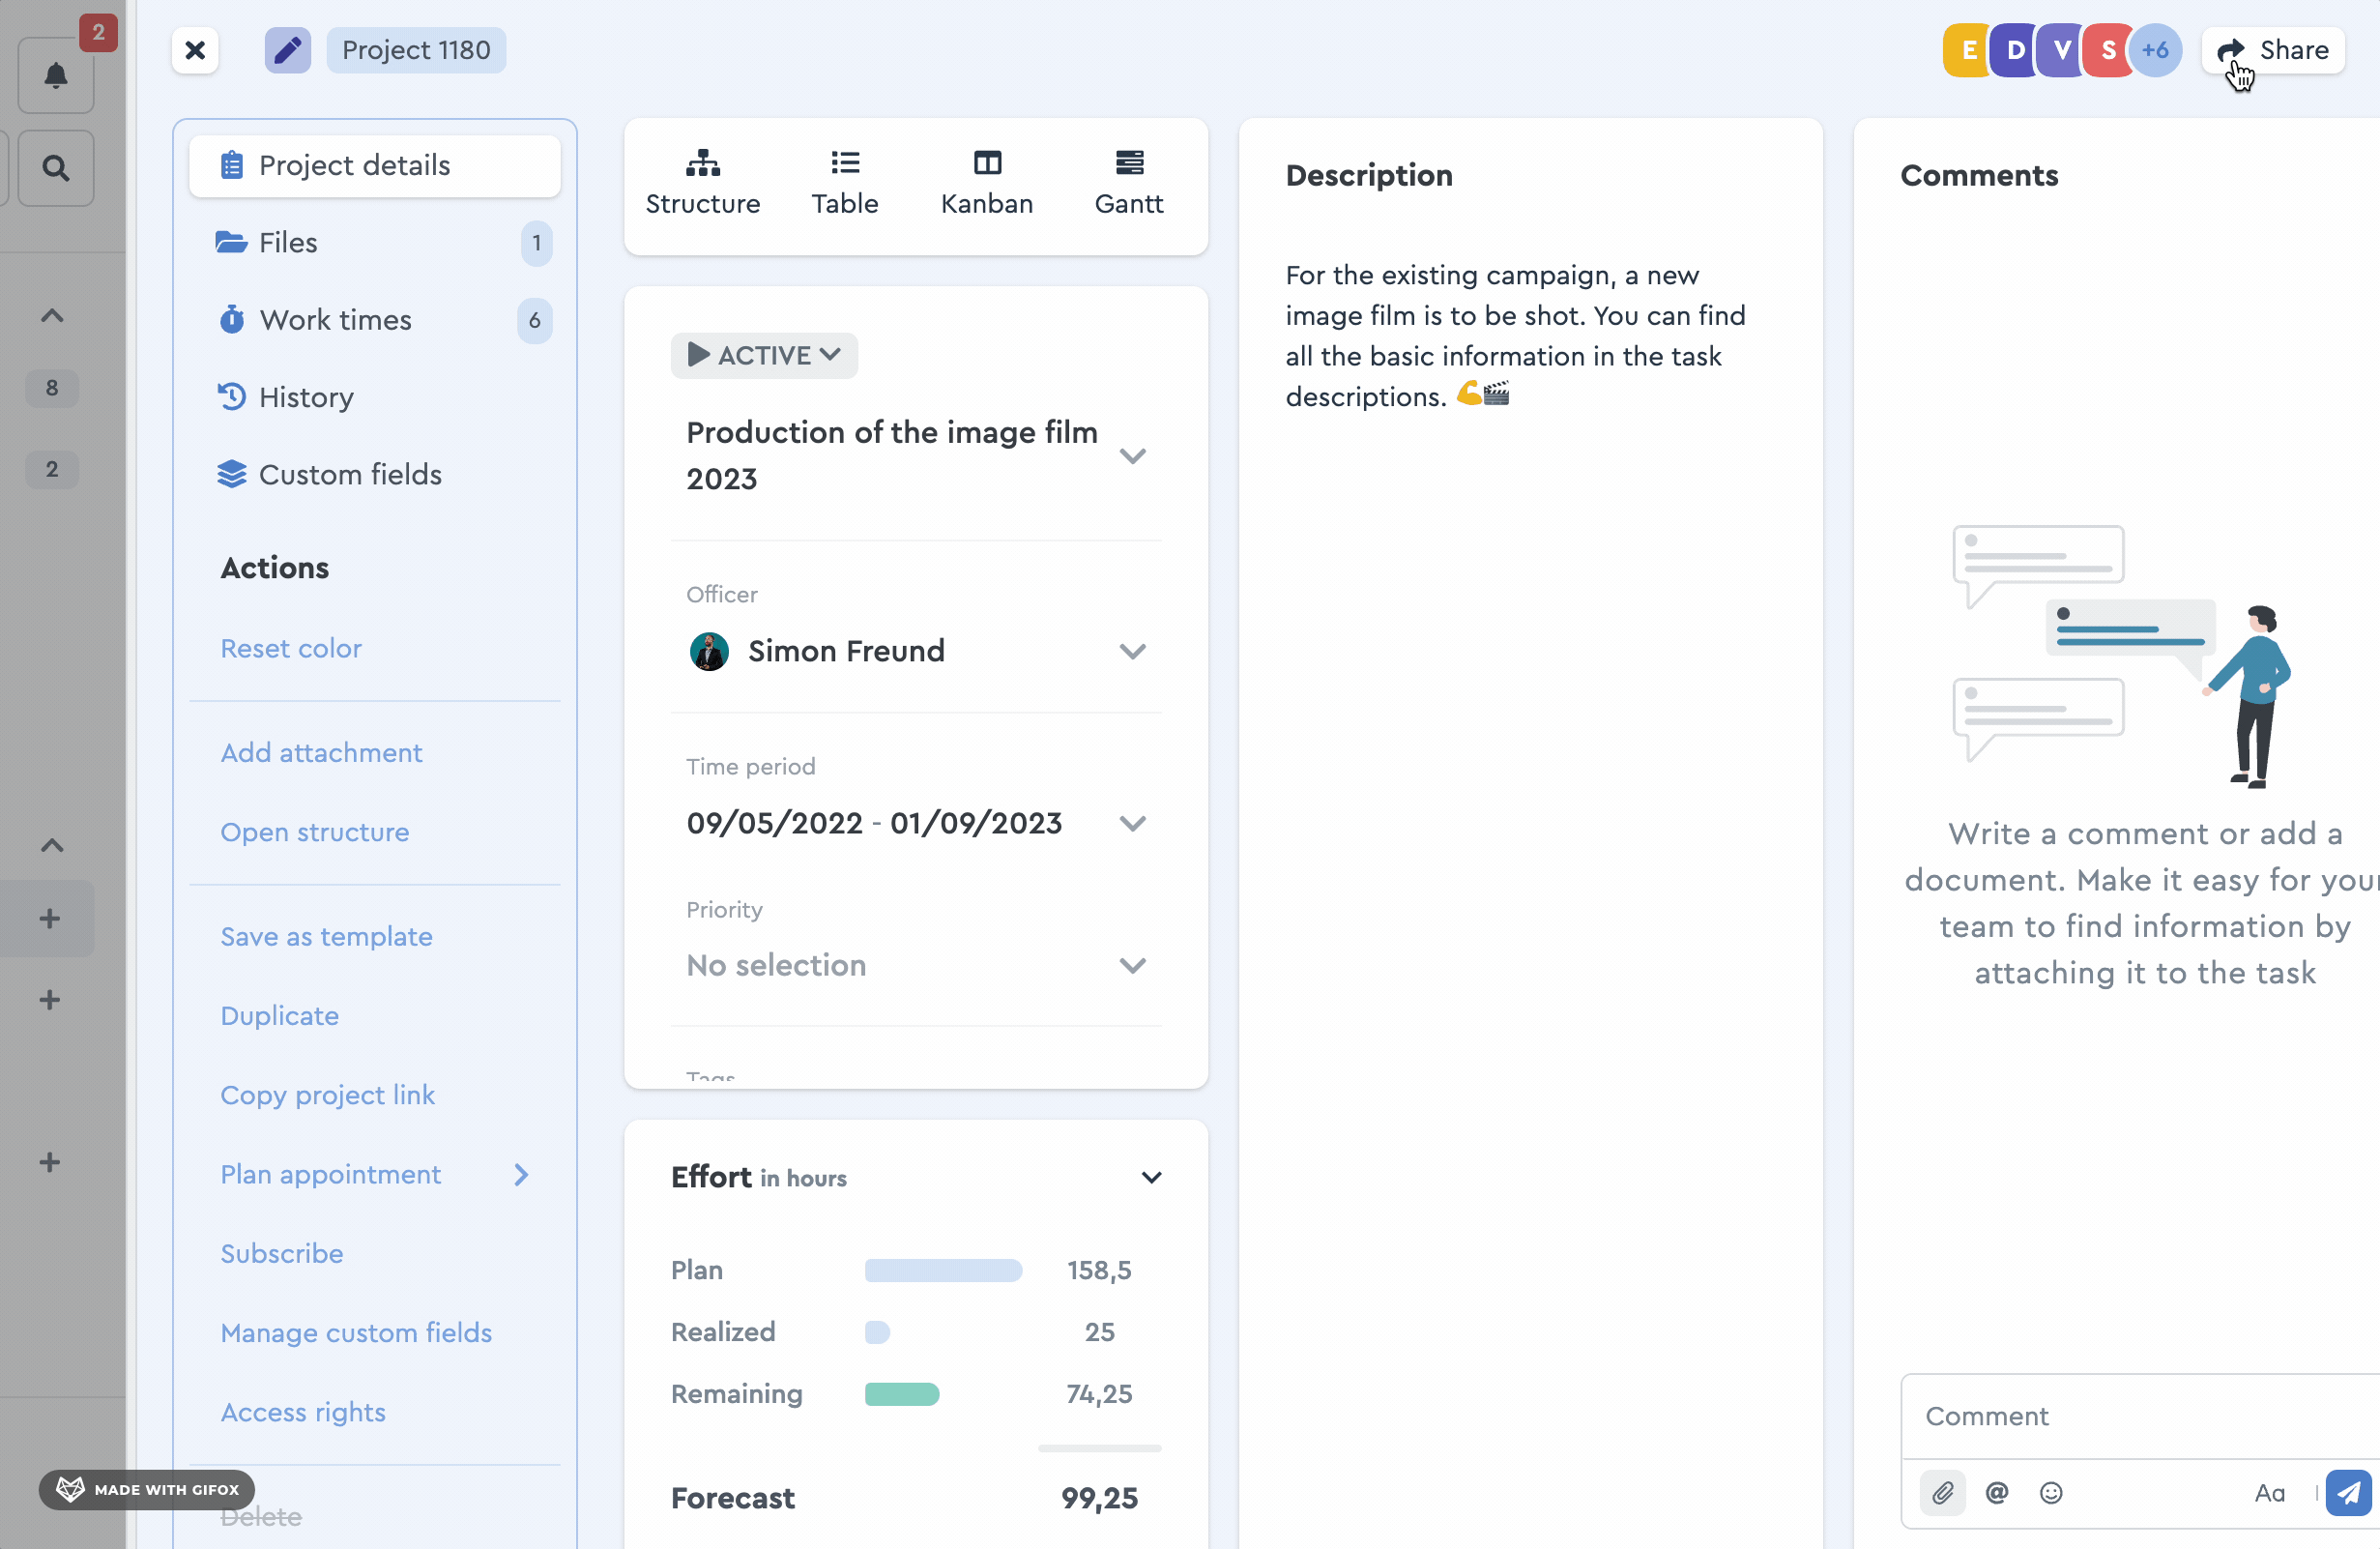2380x1549 pixels.
Task: Click Open structure action
Action: (315, 832)
